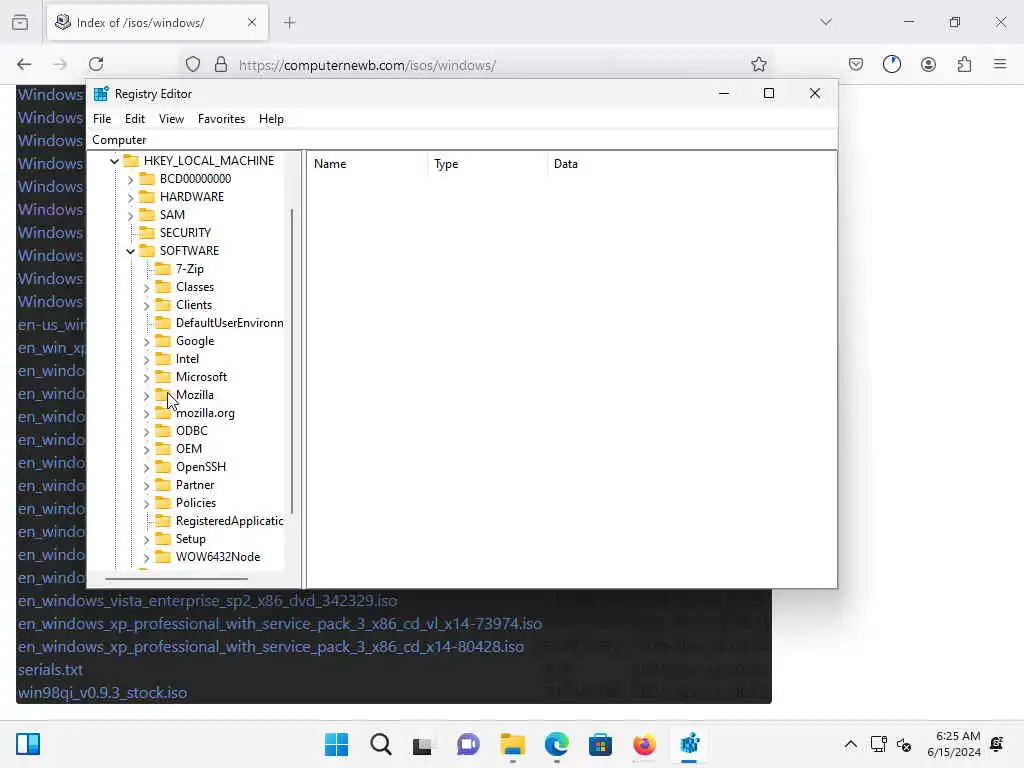
Task: Click the network status tray icon
Action: (x=878, y=744)
